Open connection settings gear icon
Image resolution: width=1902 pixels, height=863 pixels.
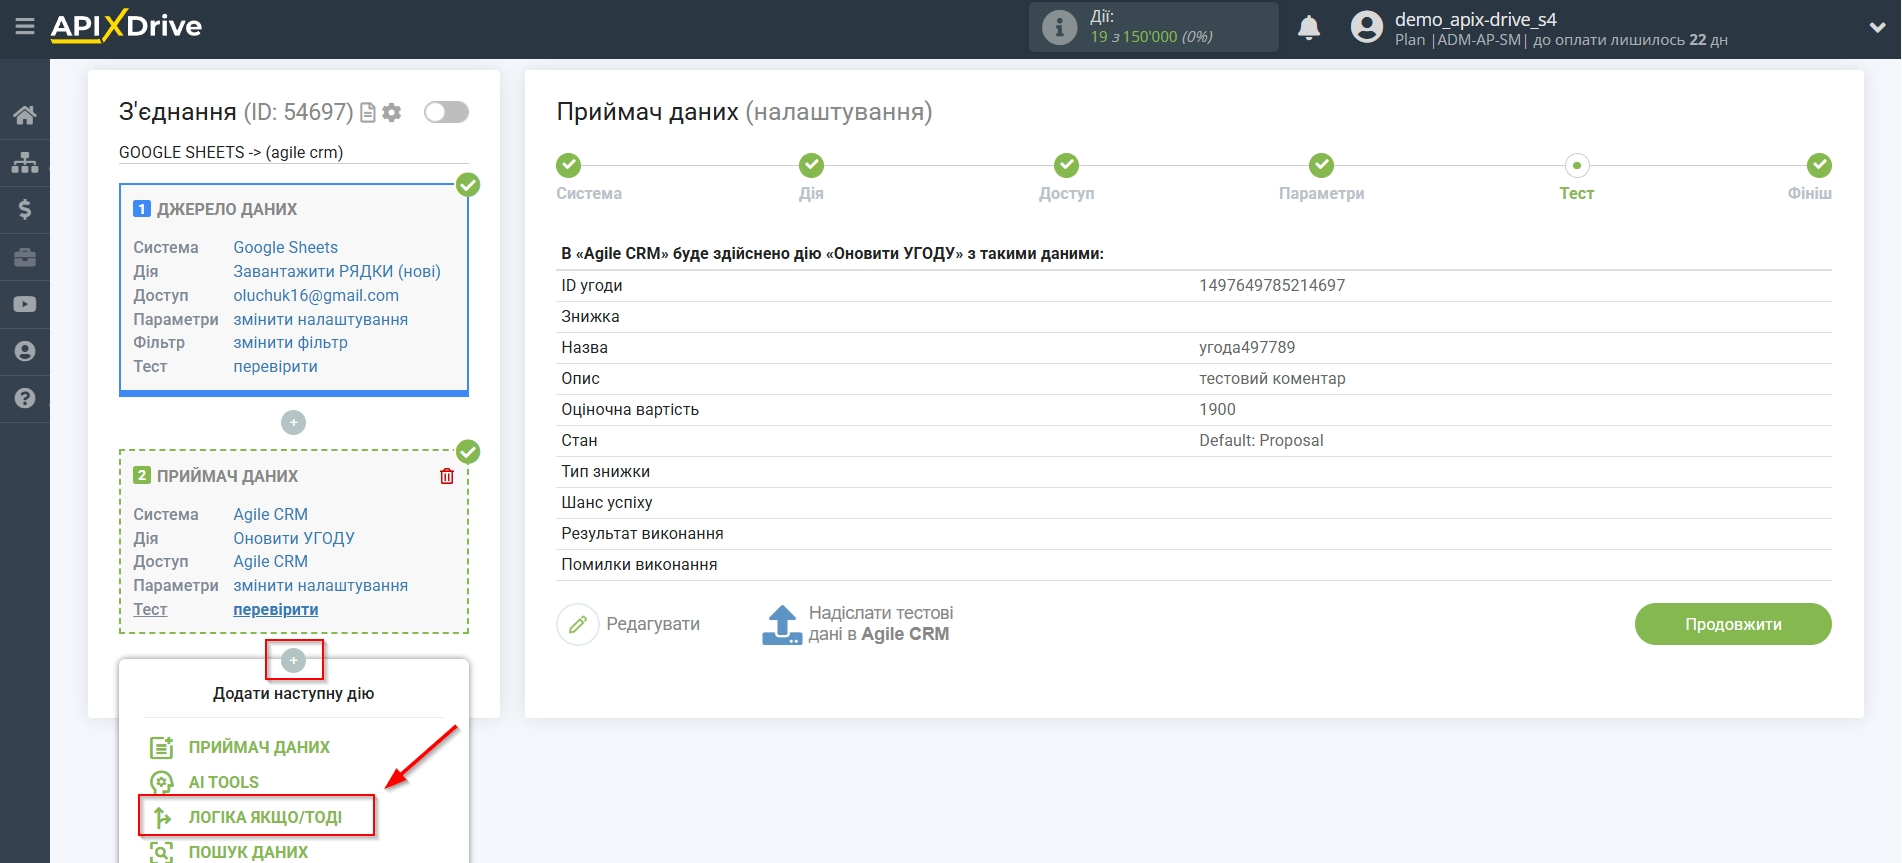[x=392, y=113]
